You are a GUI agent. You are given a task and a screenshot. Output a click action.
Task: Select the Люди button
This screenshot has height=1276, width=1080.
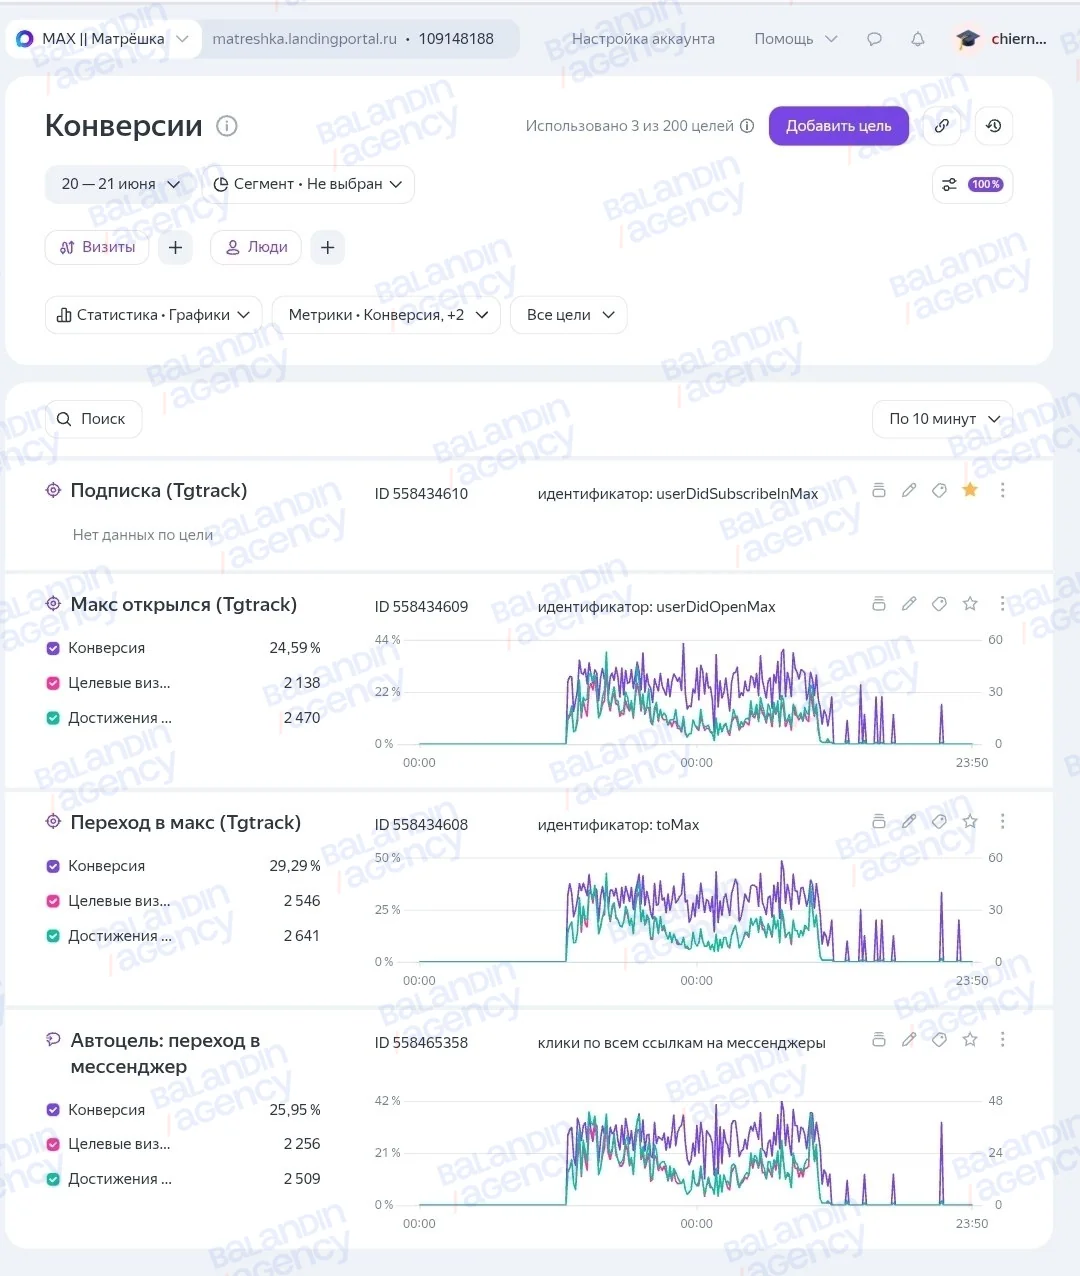(x=256, y=247)
